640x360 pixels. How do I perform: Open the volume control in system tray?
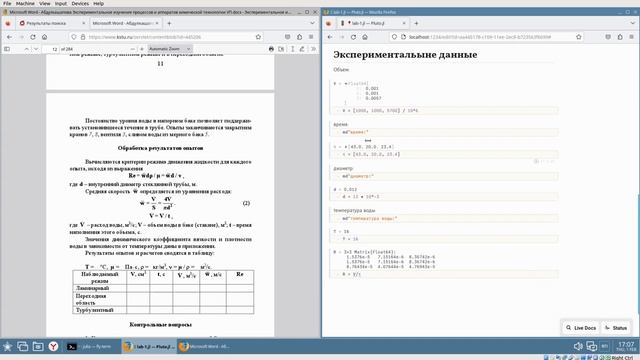[578, 347]
